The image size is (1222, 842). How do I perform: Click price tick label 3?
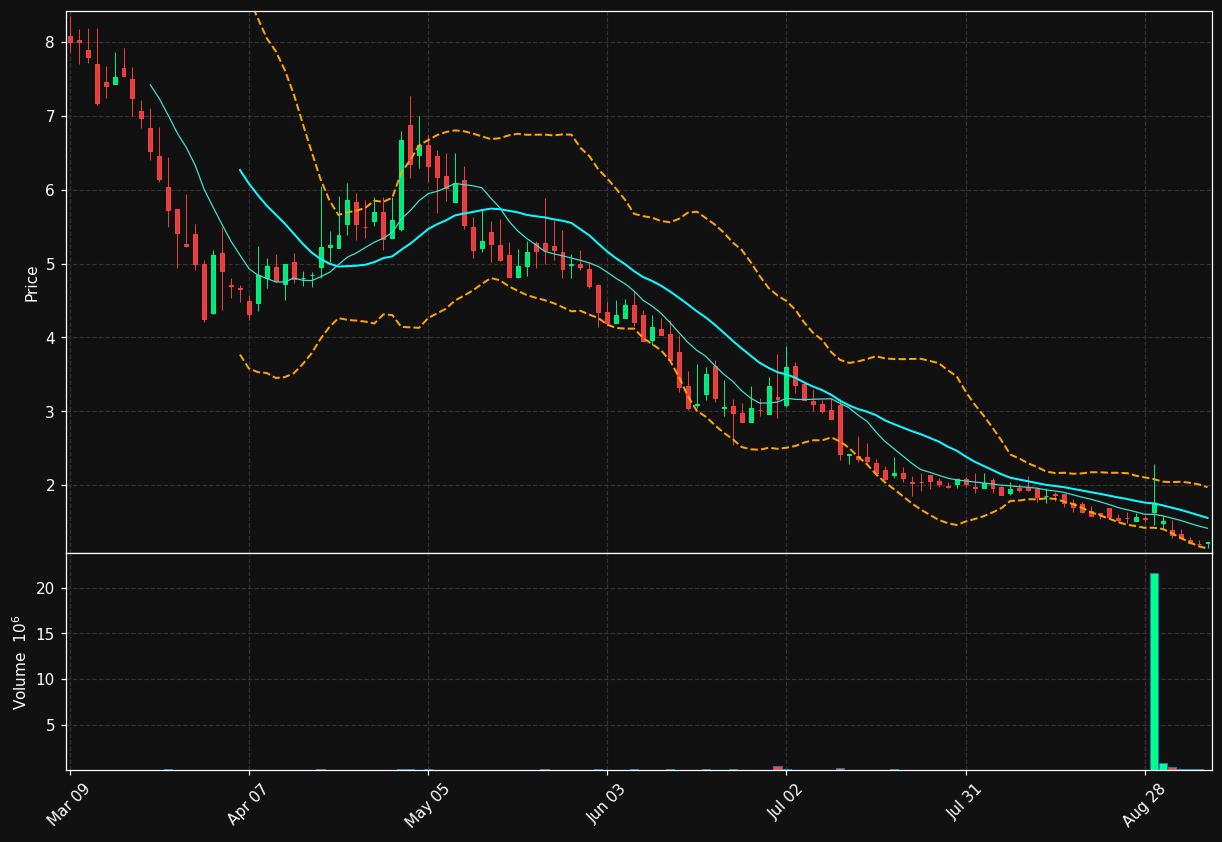point(49,412)
